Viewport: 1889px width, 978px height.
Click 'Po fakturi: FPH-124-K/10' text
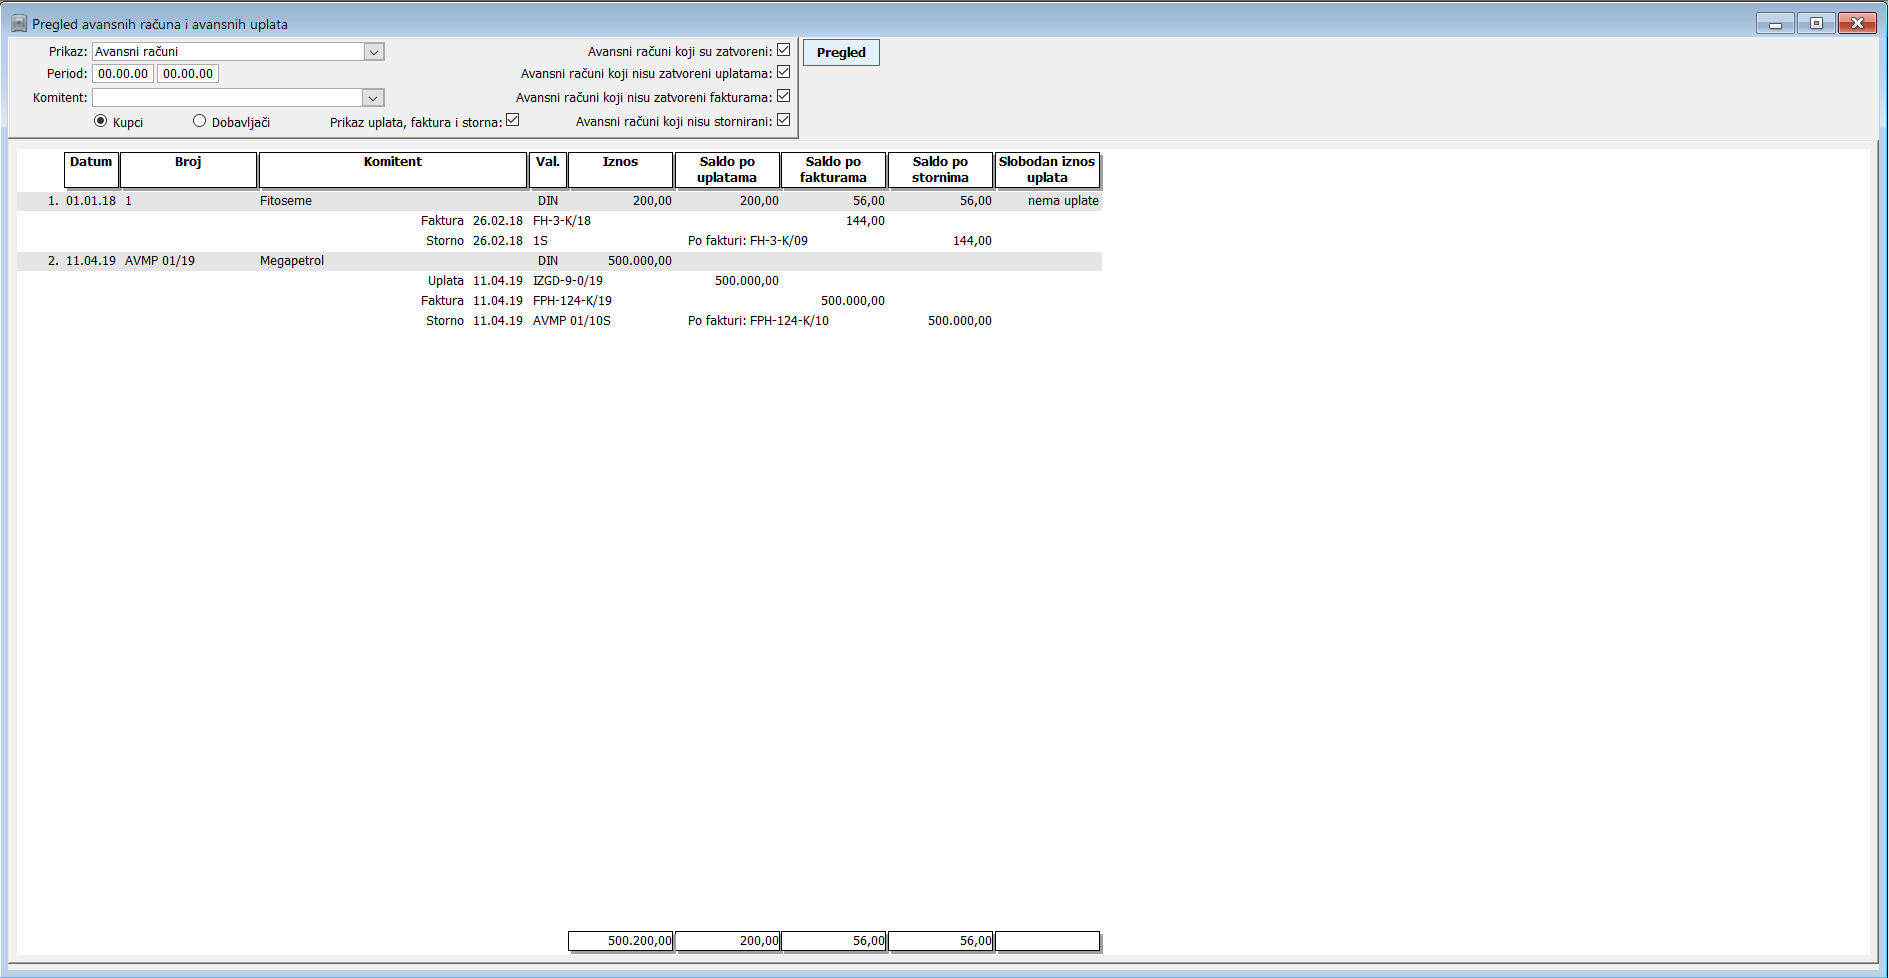[x=758, y=321]
